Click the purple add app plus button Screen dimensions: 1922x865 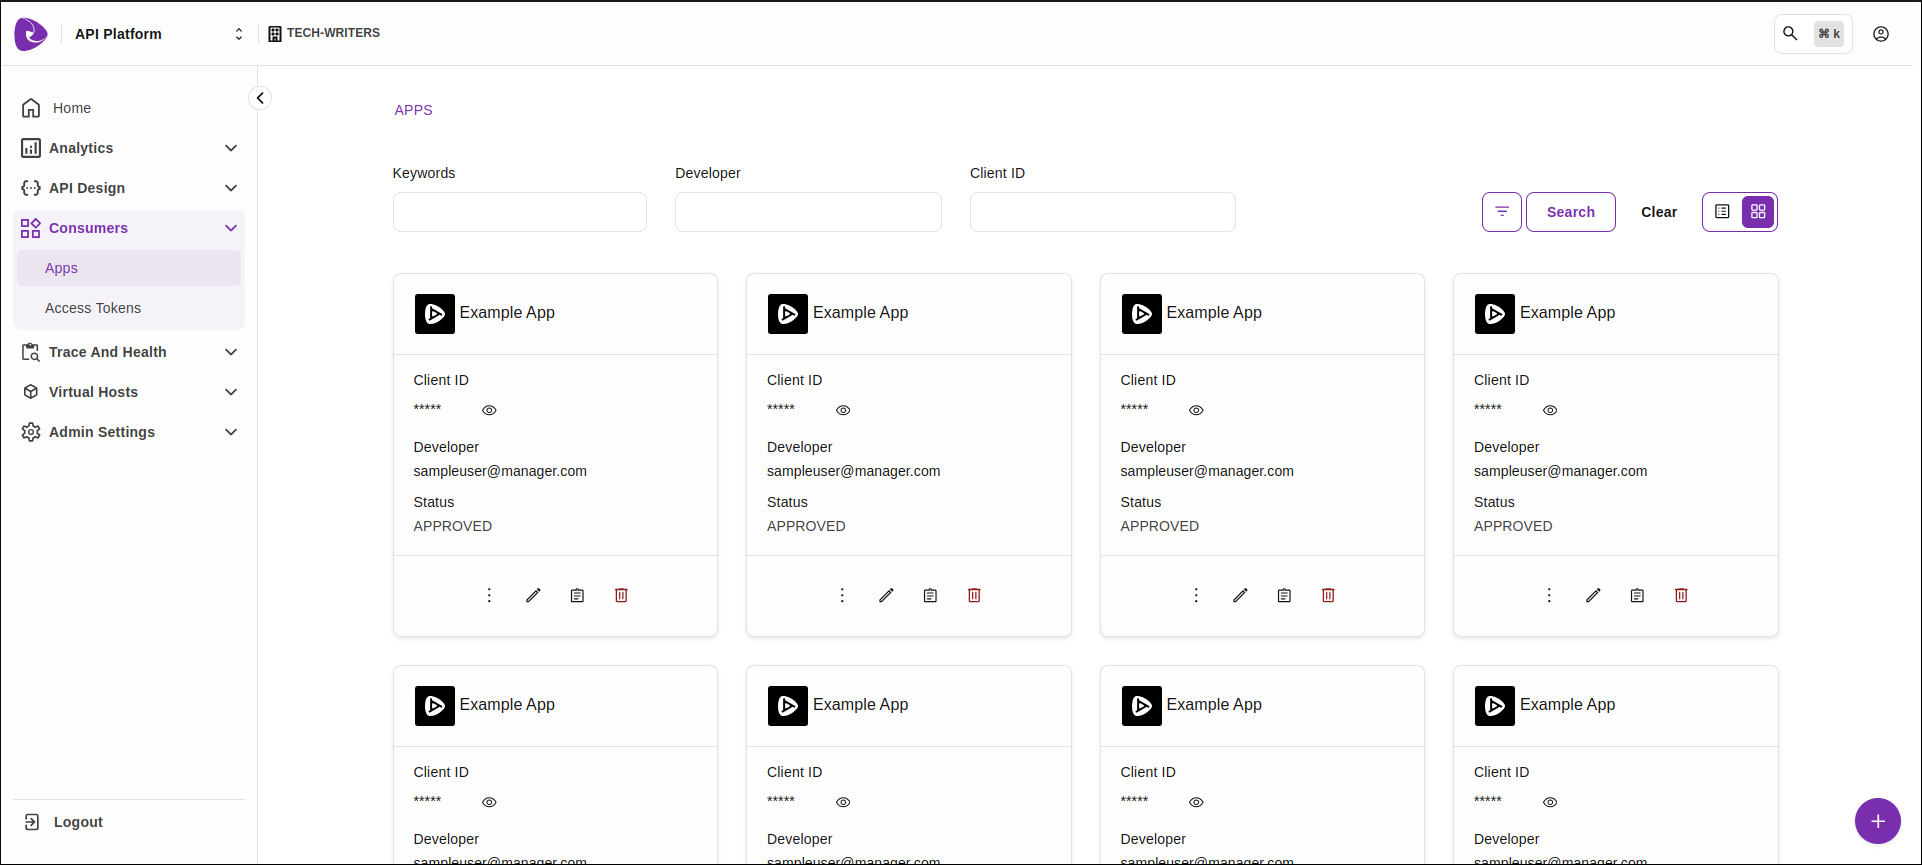click(x=1877, y=821)
